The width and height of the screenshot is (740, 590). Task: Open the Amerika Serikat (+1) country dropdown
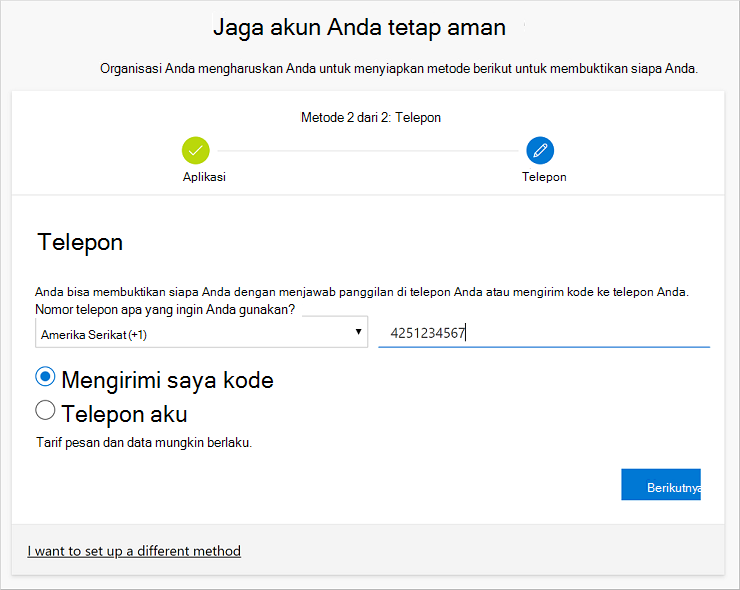(202, 332)
